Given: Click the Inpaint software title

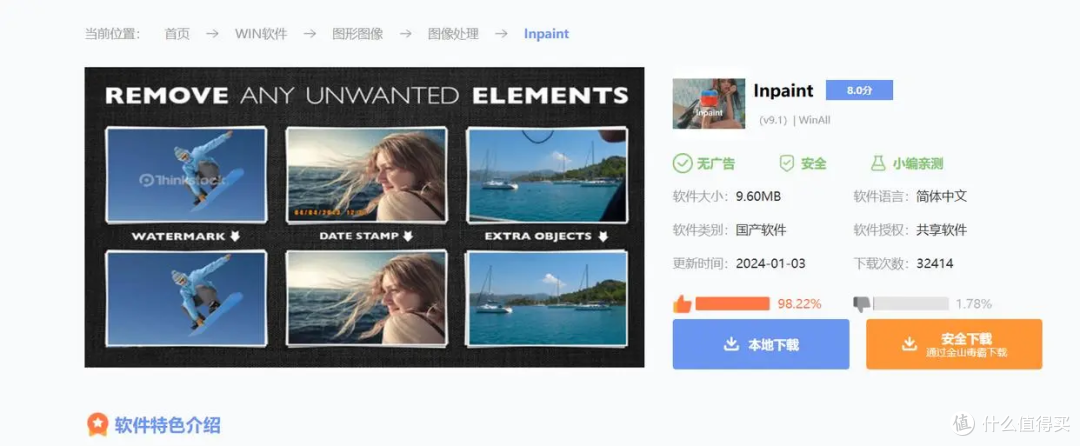Looking at the screenshot, I should (783, 91).
